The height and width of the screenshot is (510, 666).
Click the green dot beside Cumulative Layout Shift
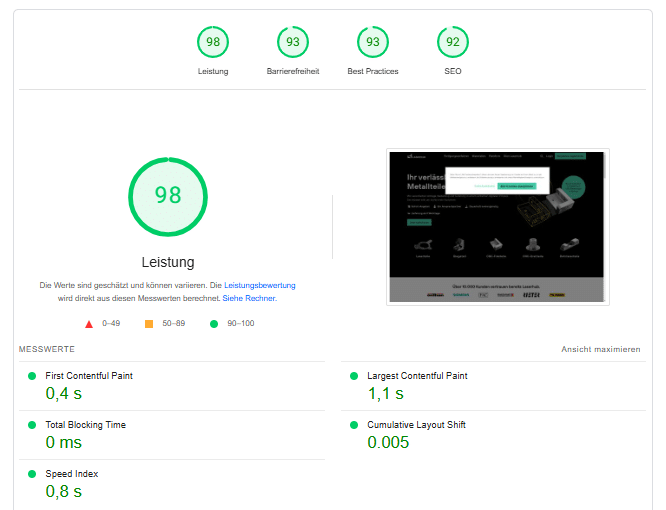tap(354, 425)
